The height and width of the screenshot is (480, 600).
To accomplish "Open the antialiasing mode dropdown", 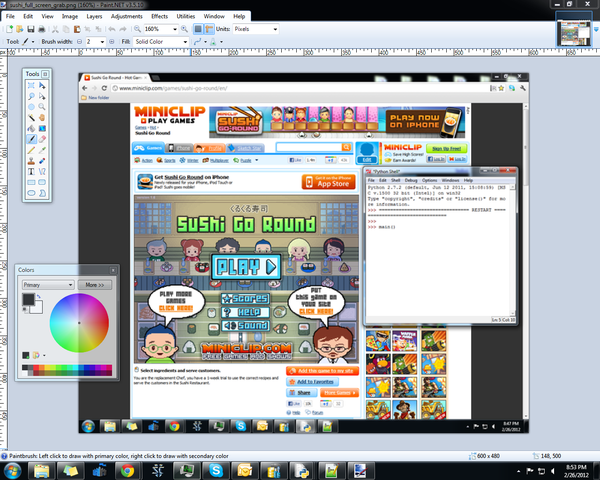I will pyautogui.click(x=205, y=42).
